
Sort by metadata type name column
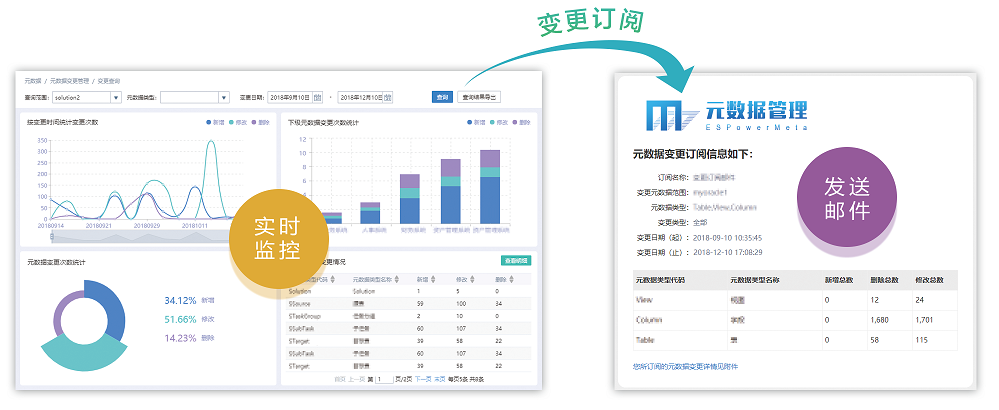tap(399, 279)
